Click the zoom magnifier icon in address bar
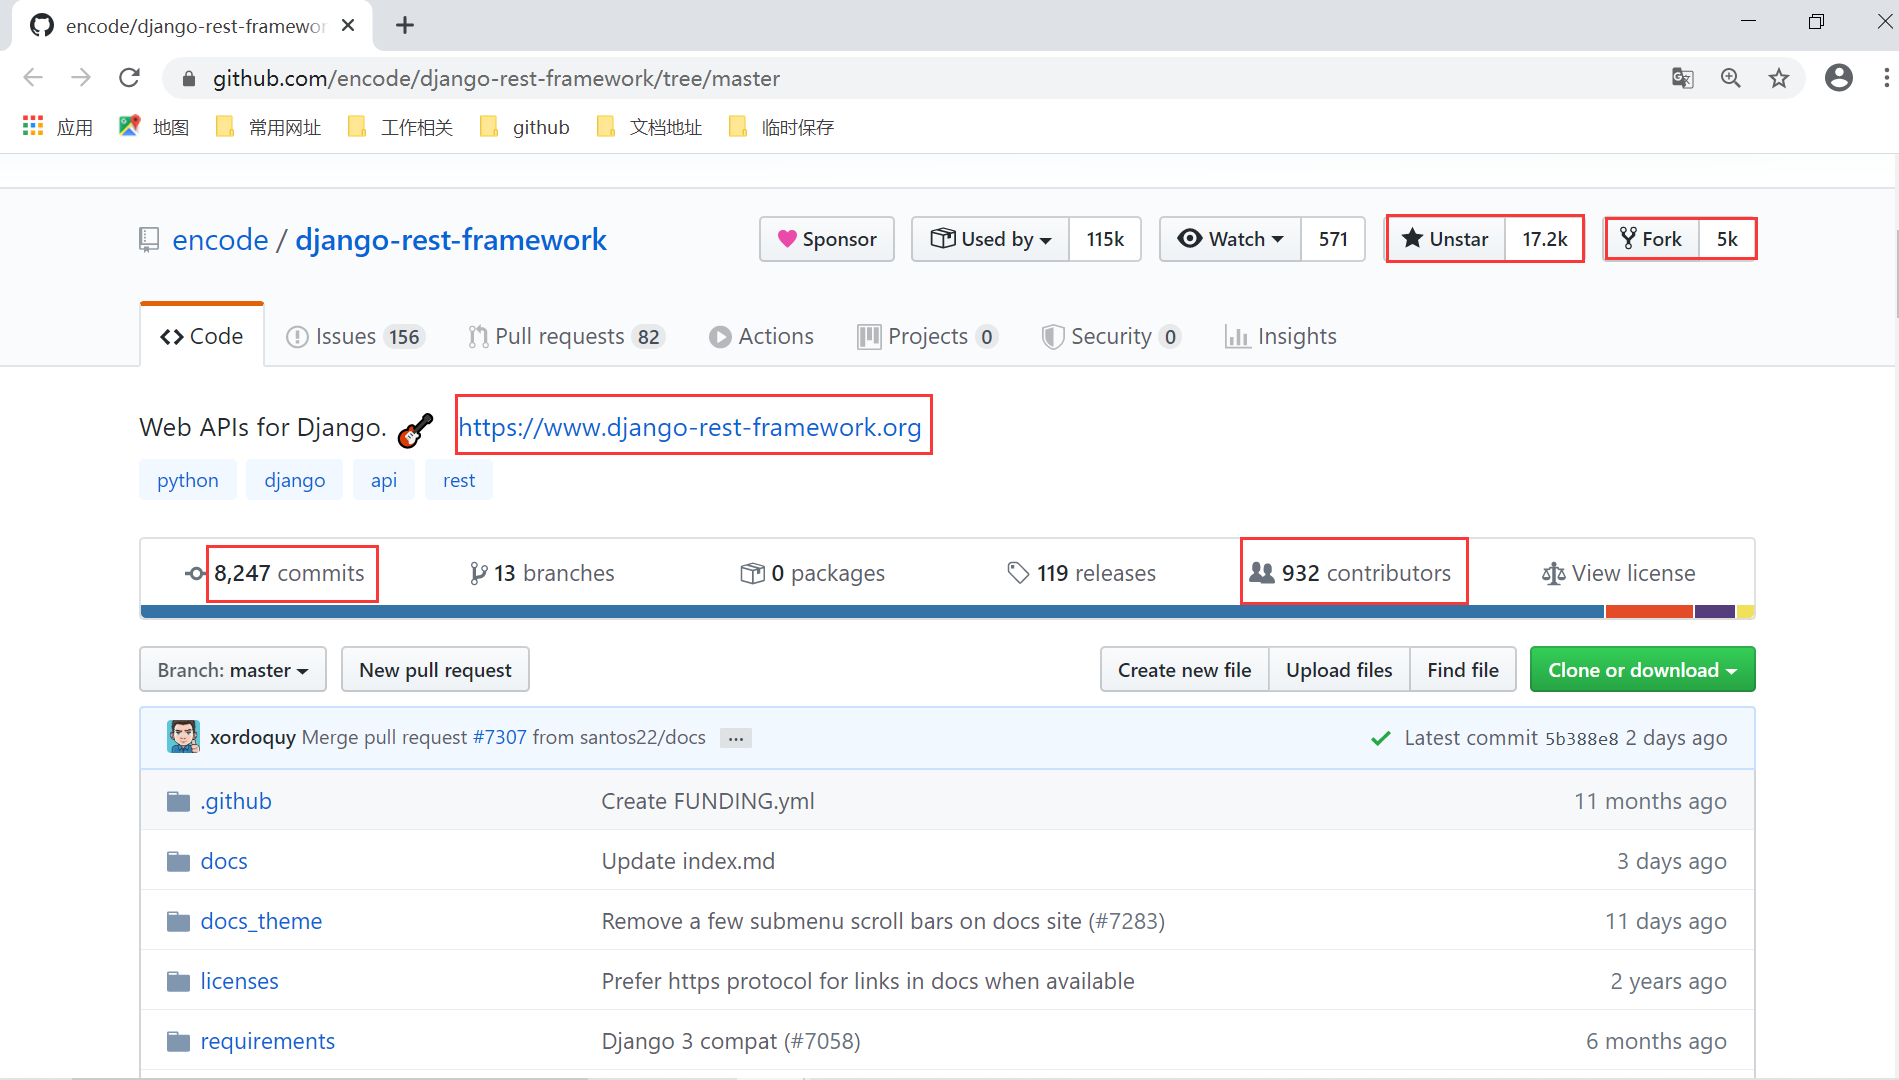The height and width of the screenshot is (1080, 1899). click(1731, 78)
